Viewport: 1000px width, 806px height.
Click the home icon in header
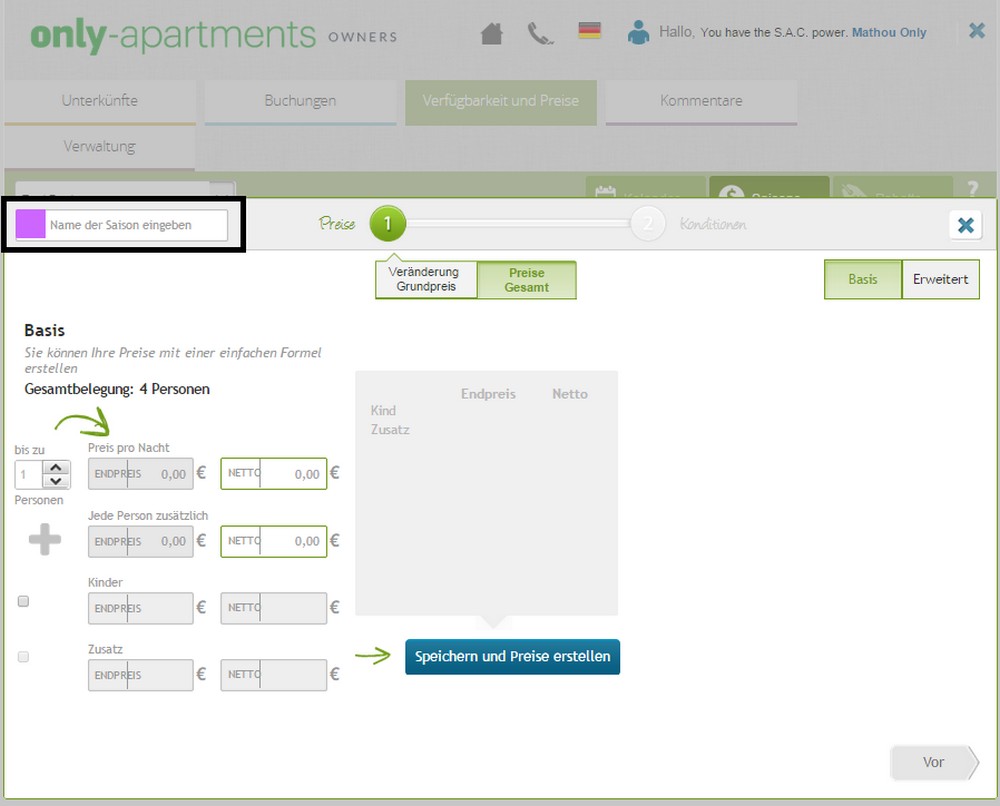pyautogui.click(x=491, y=33)
